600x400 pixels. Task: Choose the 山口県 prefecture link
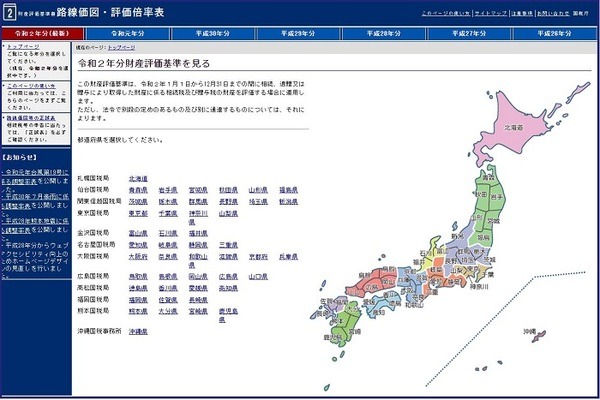pos(258,276)
